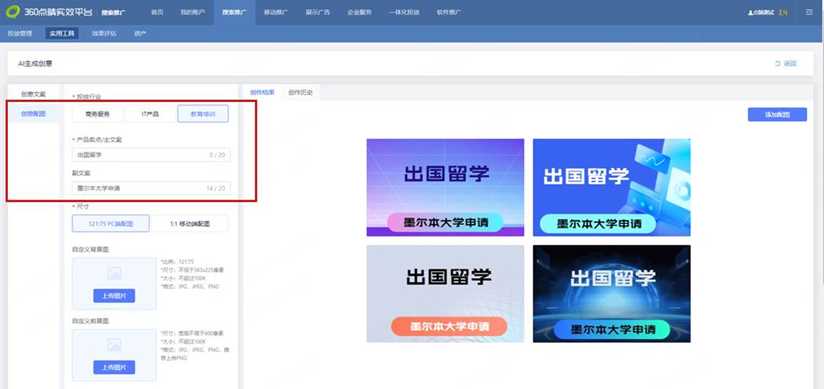
Task: Go to 首页 in the top navigation
Action: pyautogui.click(x=157, y=12)
